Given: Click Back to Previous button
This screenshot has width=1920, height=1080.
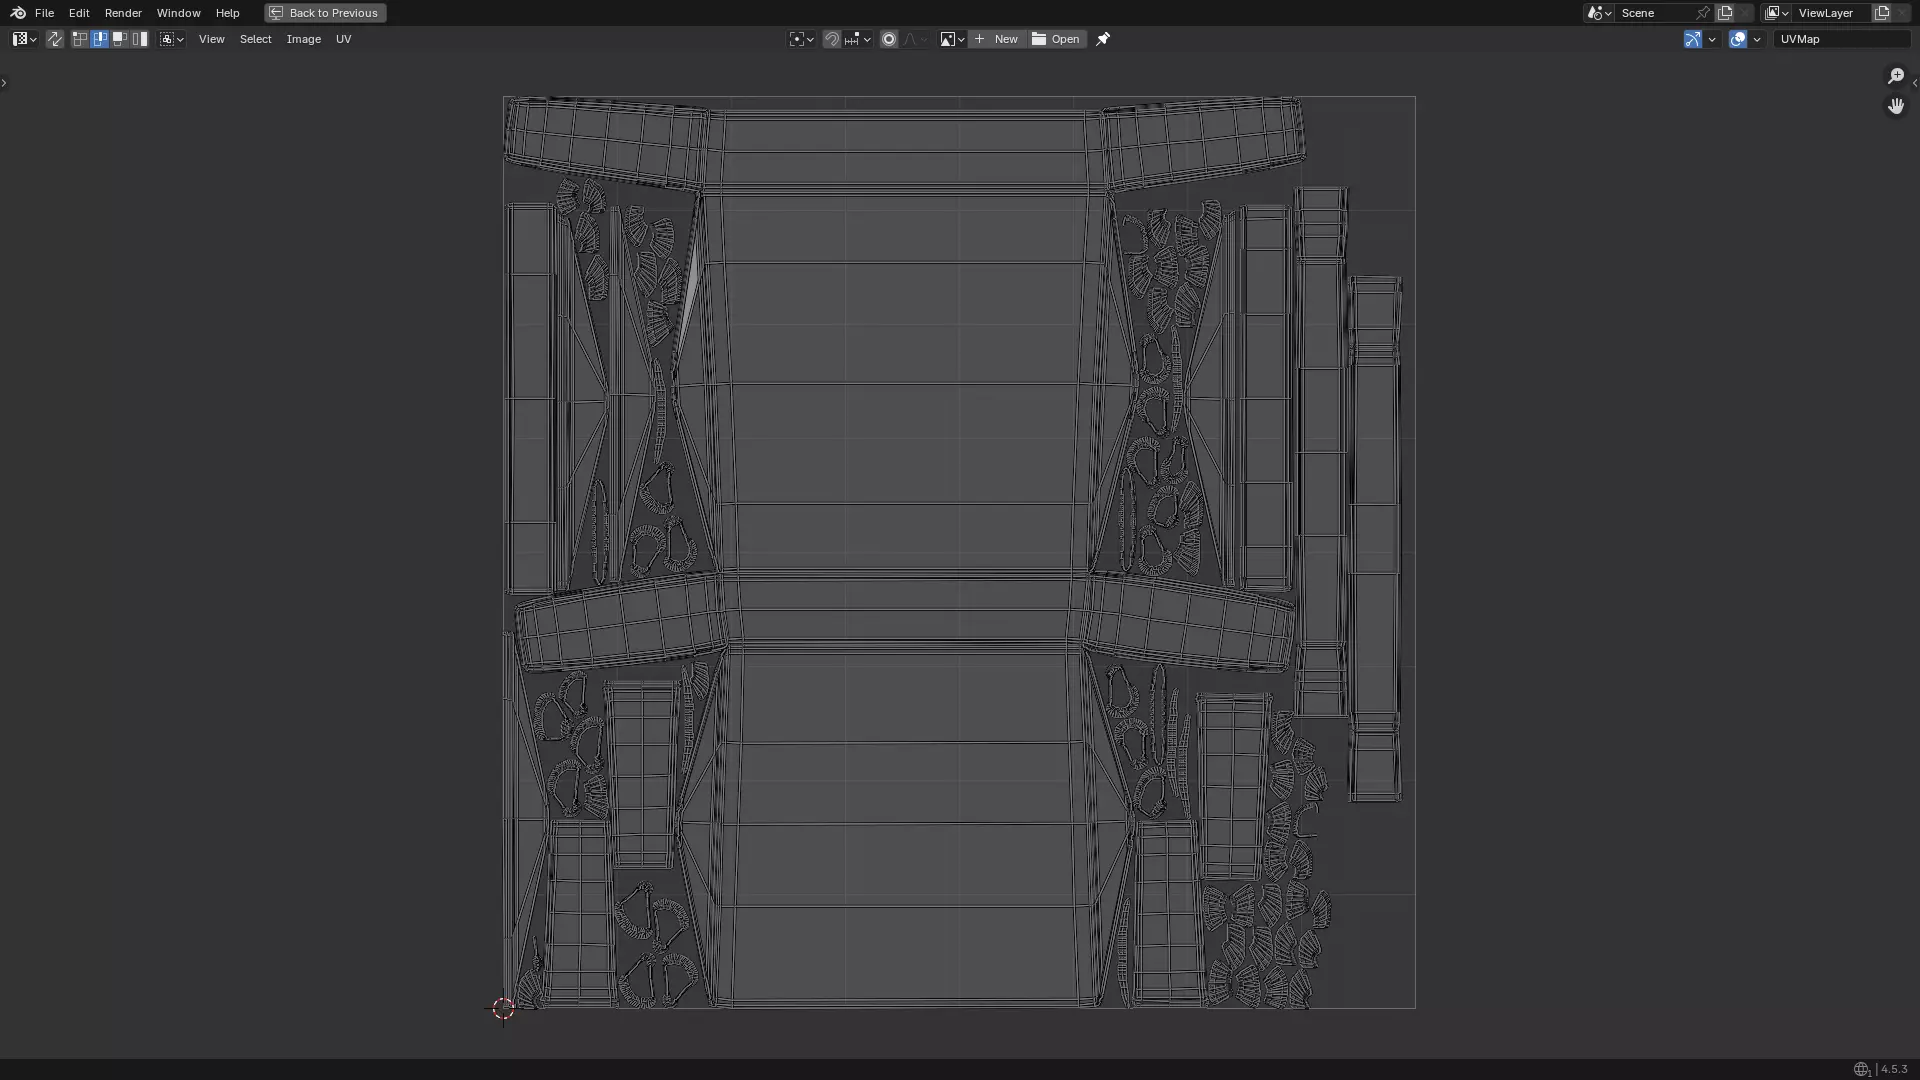Looking at the screenshot, I should (x=325, y=13).
